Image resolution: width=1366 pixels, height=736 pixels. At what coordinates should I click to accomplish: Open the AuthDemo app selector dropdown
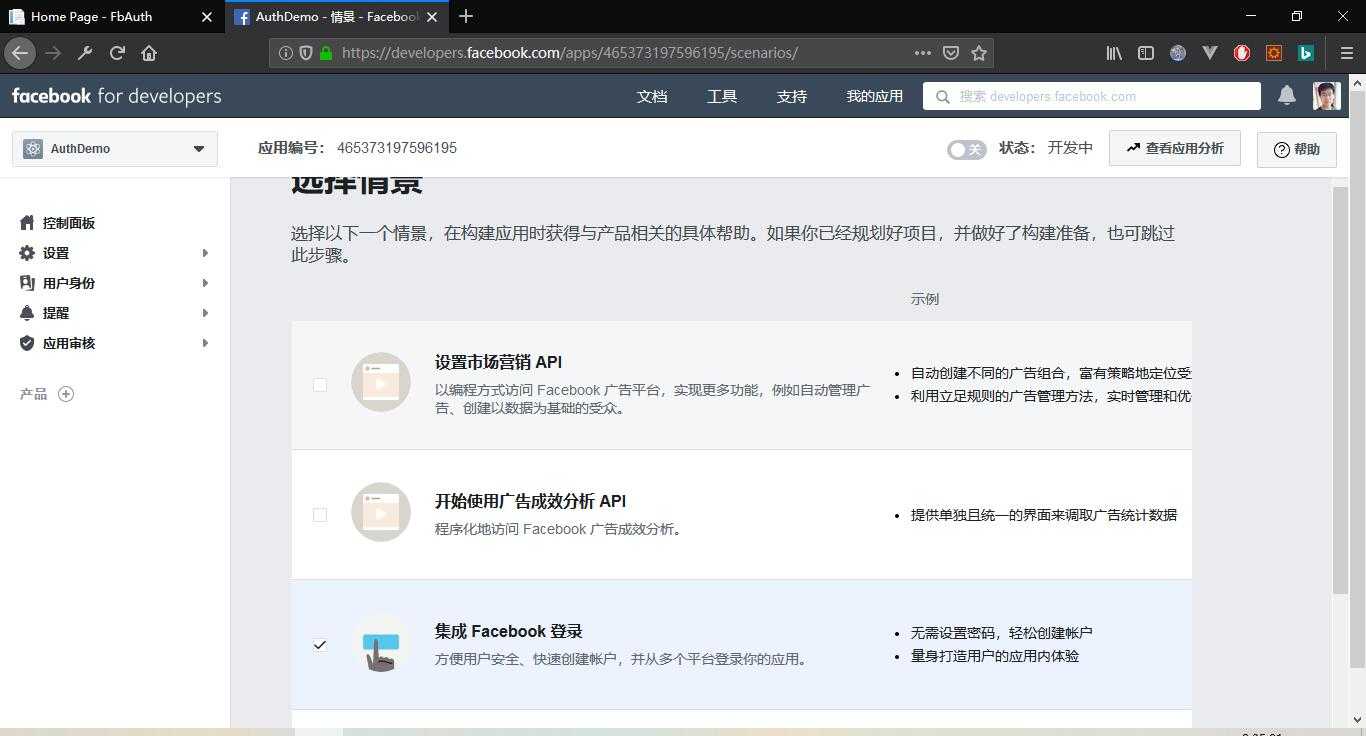(115, 148)
